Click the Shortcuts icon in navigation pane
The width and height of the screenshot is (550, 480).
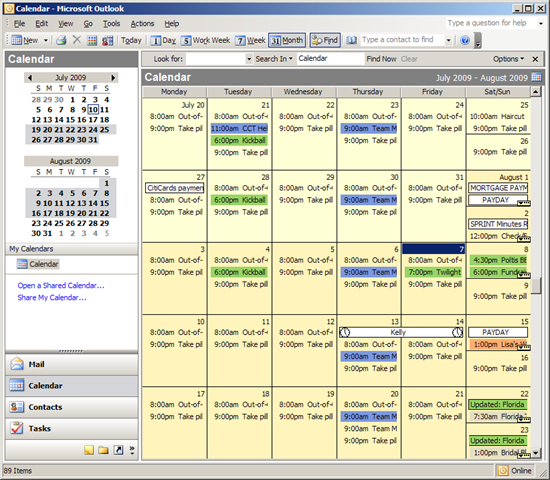[x=119, y=450]
